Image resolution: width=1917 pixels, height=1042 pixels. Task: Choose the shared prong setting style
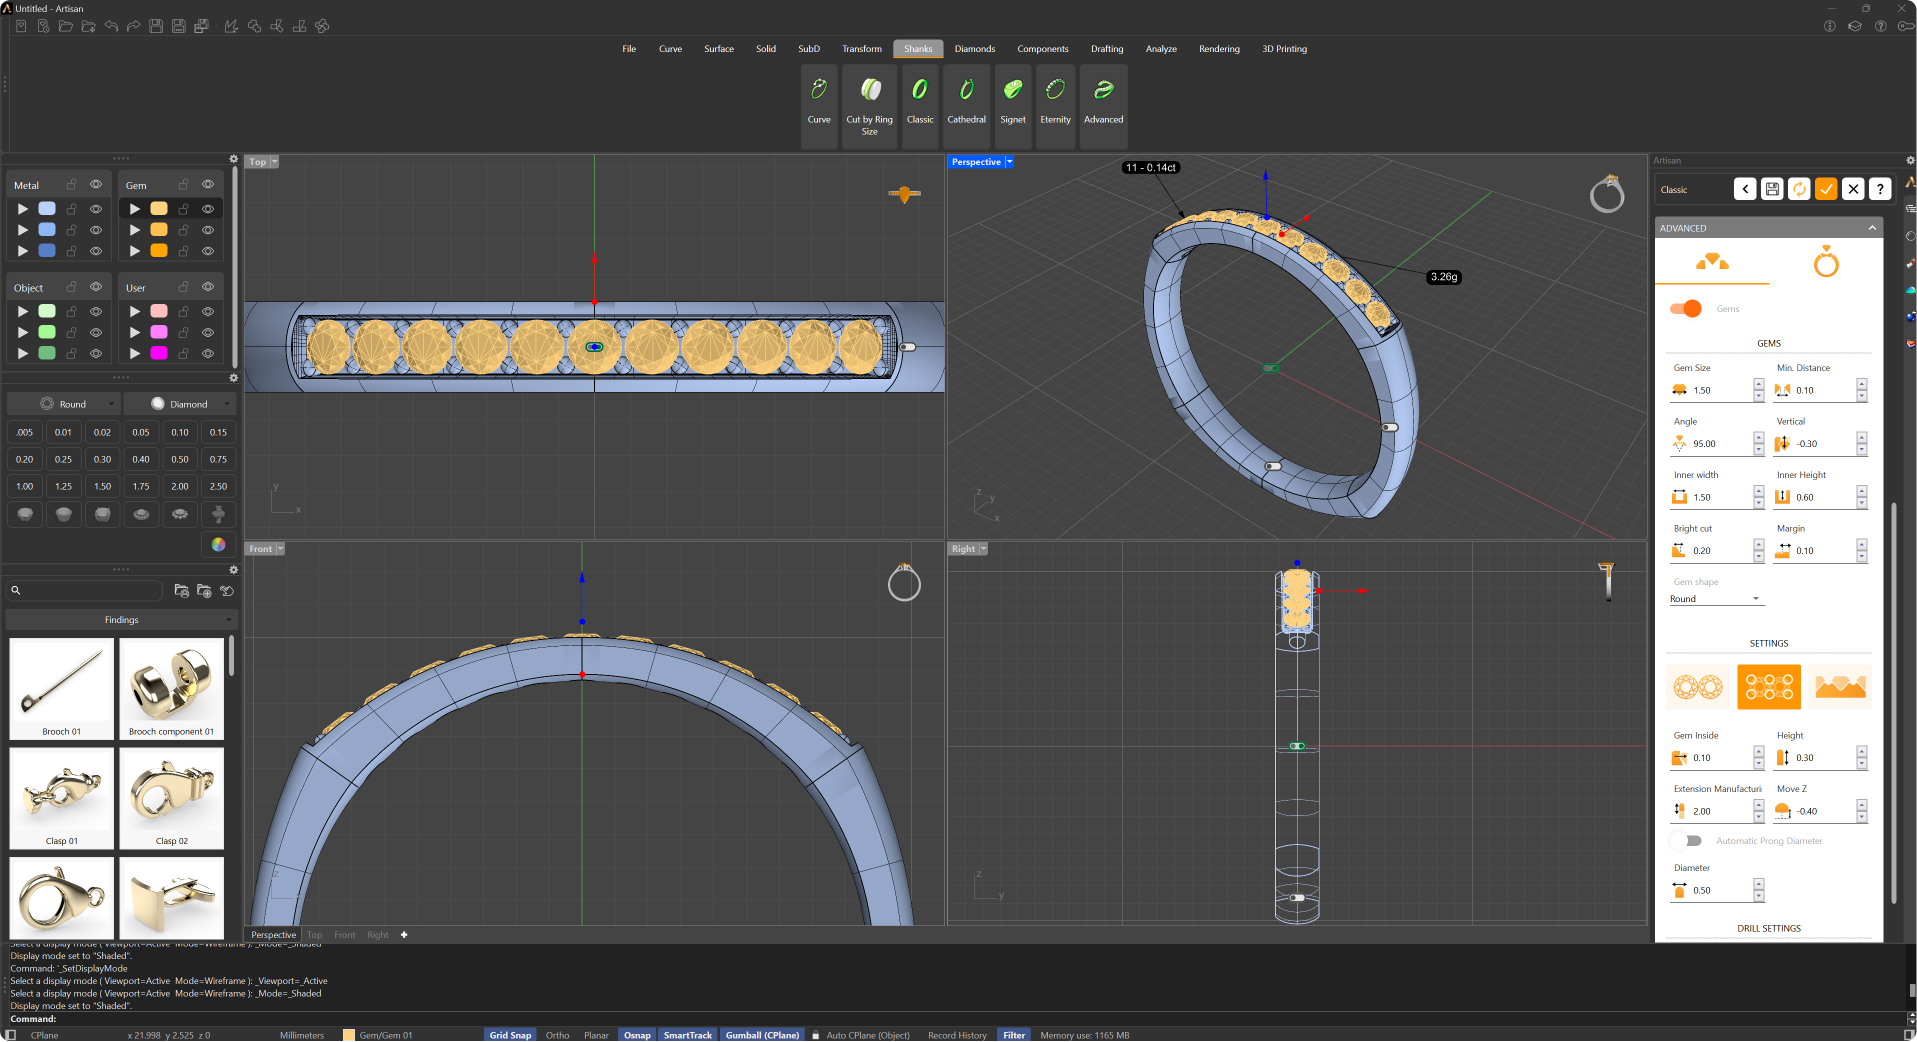(x=1769, y=687)
